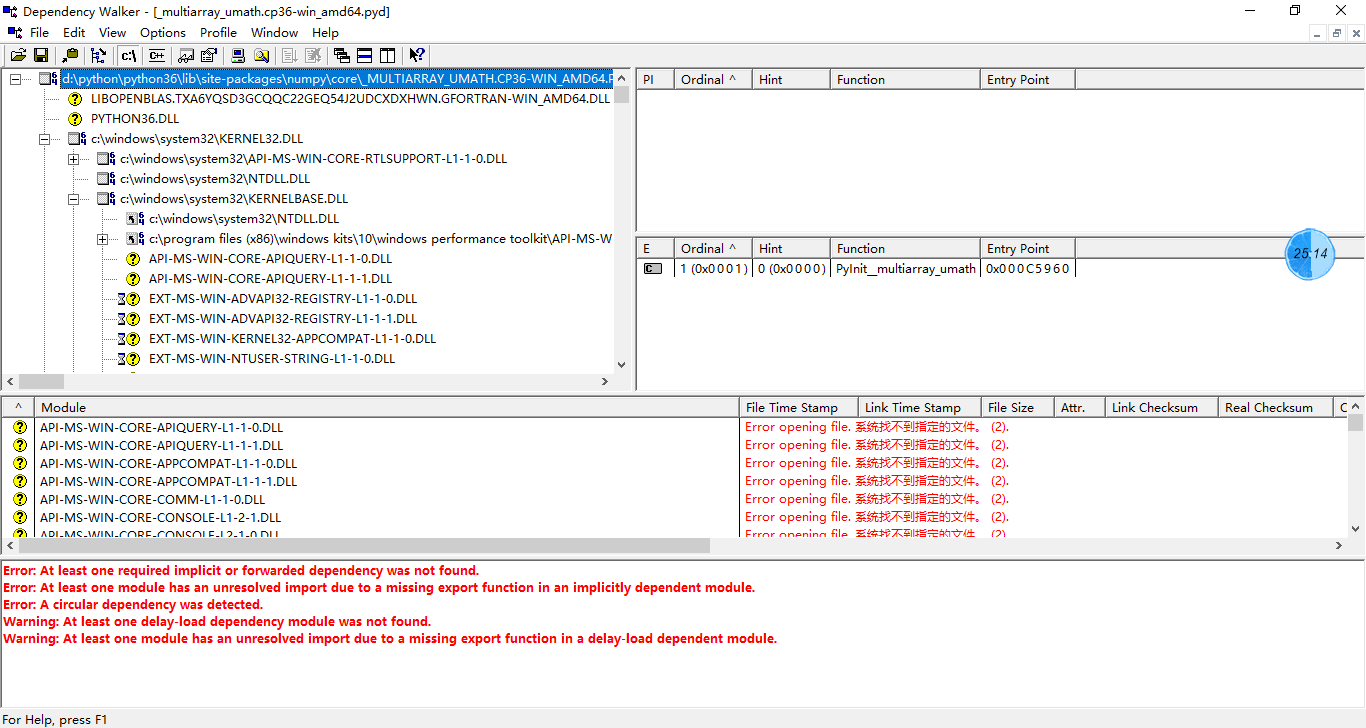
Task: Sort modules by Link Time Stamp header
Action: [x=919, y=408]
